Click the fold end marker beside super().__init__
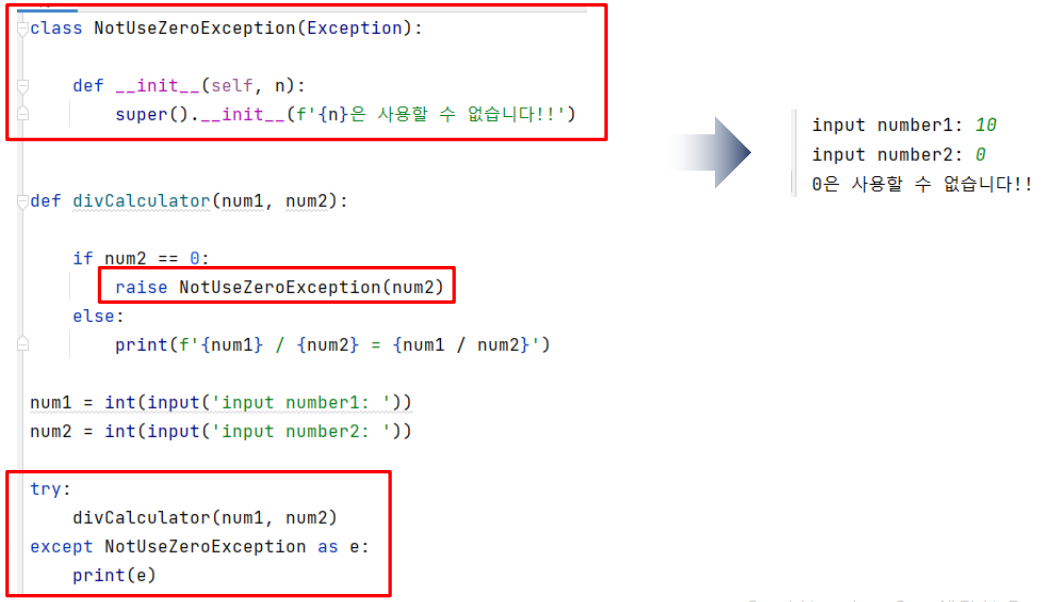 (23, 113)
